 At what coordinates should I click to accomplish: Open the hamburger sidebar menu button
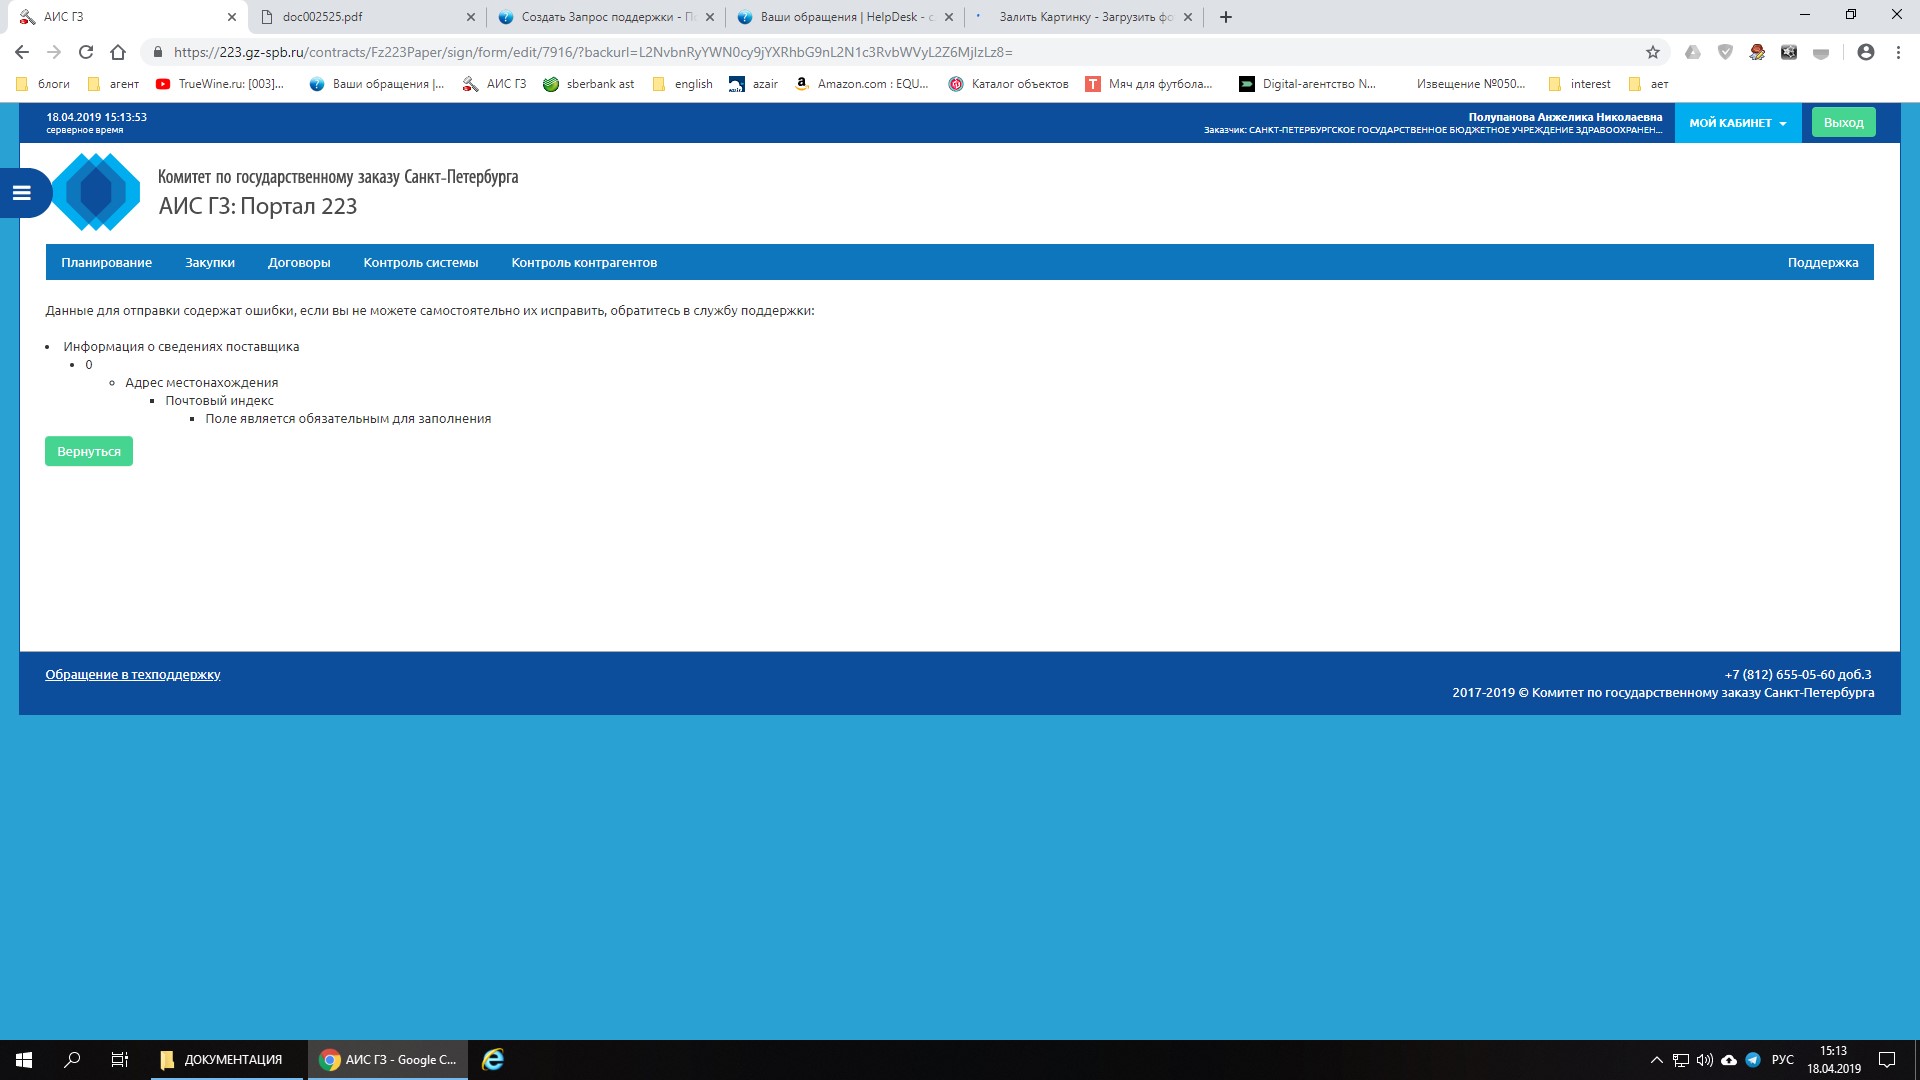tap(22, 193)
